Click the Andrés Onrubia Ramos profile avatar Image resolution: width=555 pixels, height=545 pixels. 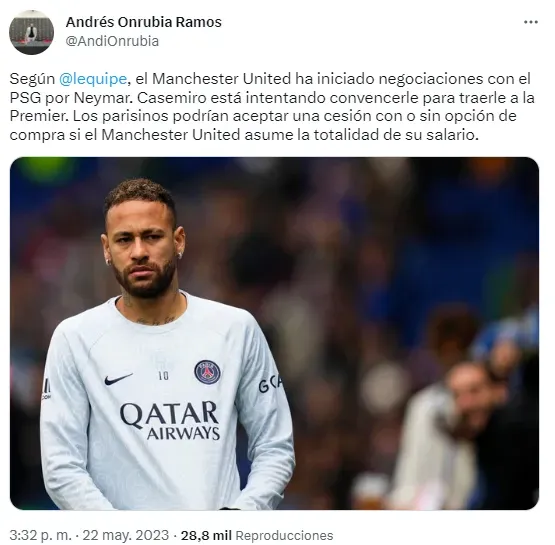coord(31,32)
